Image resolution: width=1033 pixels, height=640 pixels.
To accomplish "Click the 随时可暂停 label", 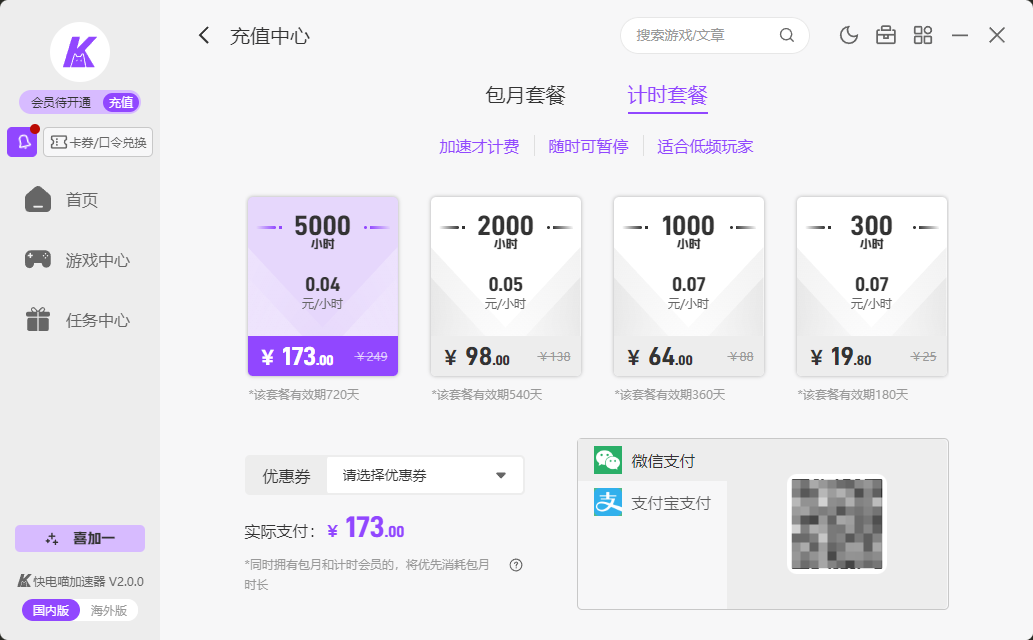I will click(588, 146).
